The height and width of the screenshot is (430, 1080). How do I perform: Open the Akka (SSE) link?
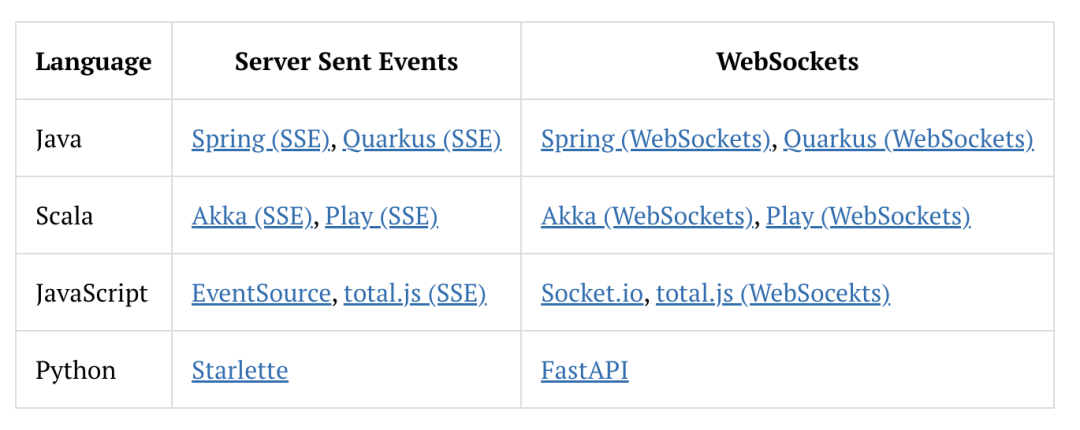(252, 216)
